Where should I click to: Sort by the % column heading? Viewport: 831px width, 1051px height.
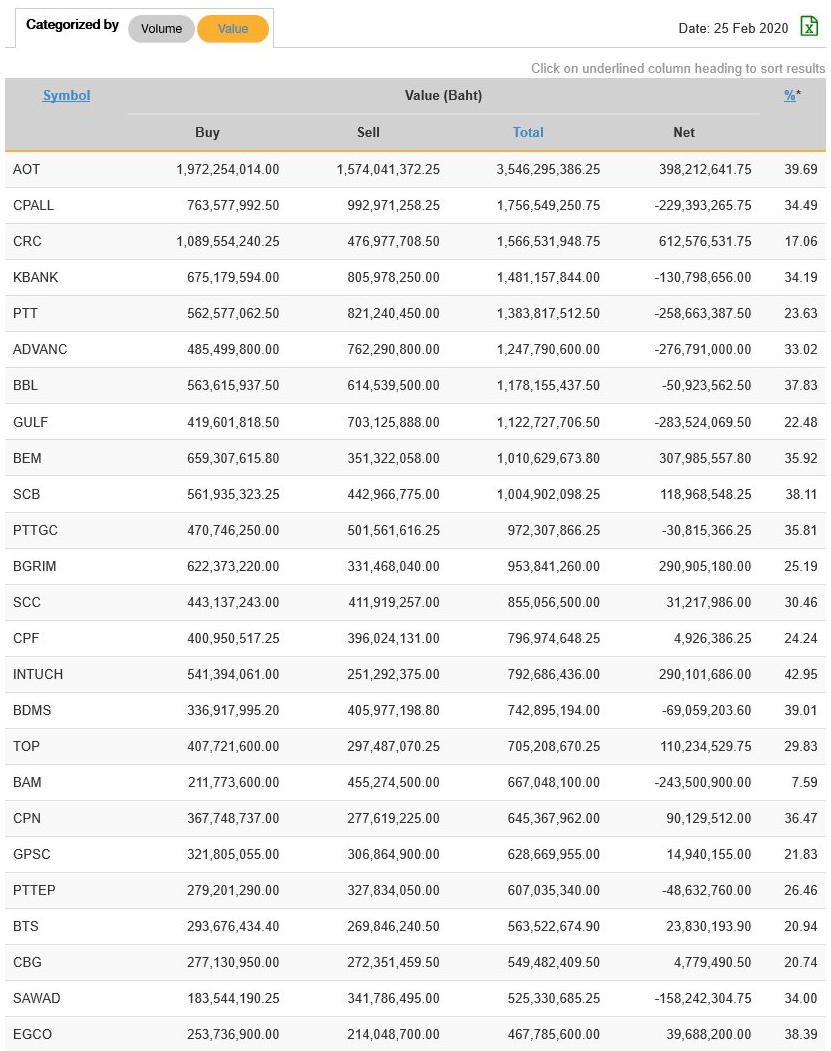coord(790,96)
